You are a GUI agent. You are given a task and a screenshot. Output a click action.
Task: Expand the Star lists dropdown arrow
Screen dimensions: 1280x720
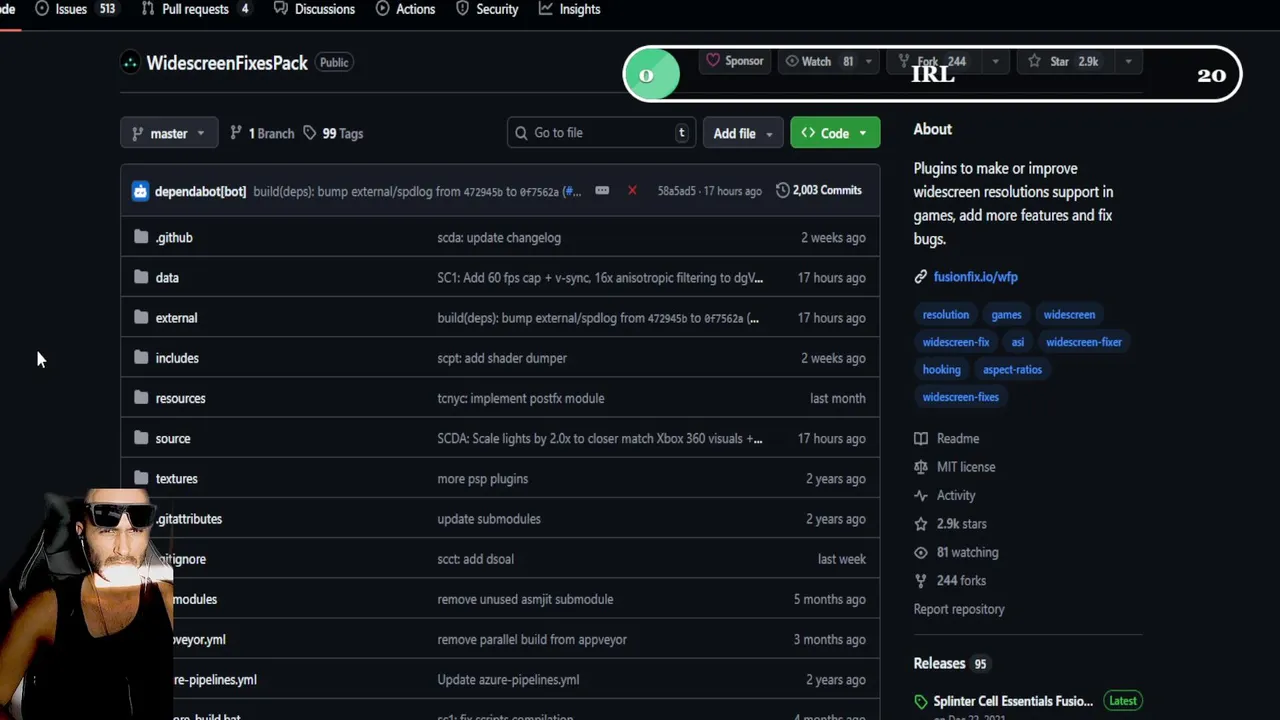point(1128,61)
